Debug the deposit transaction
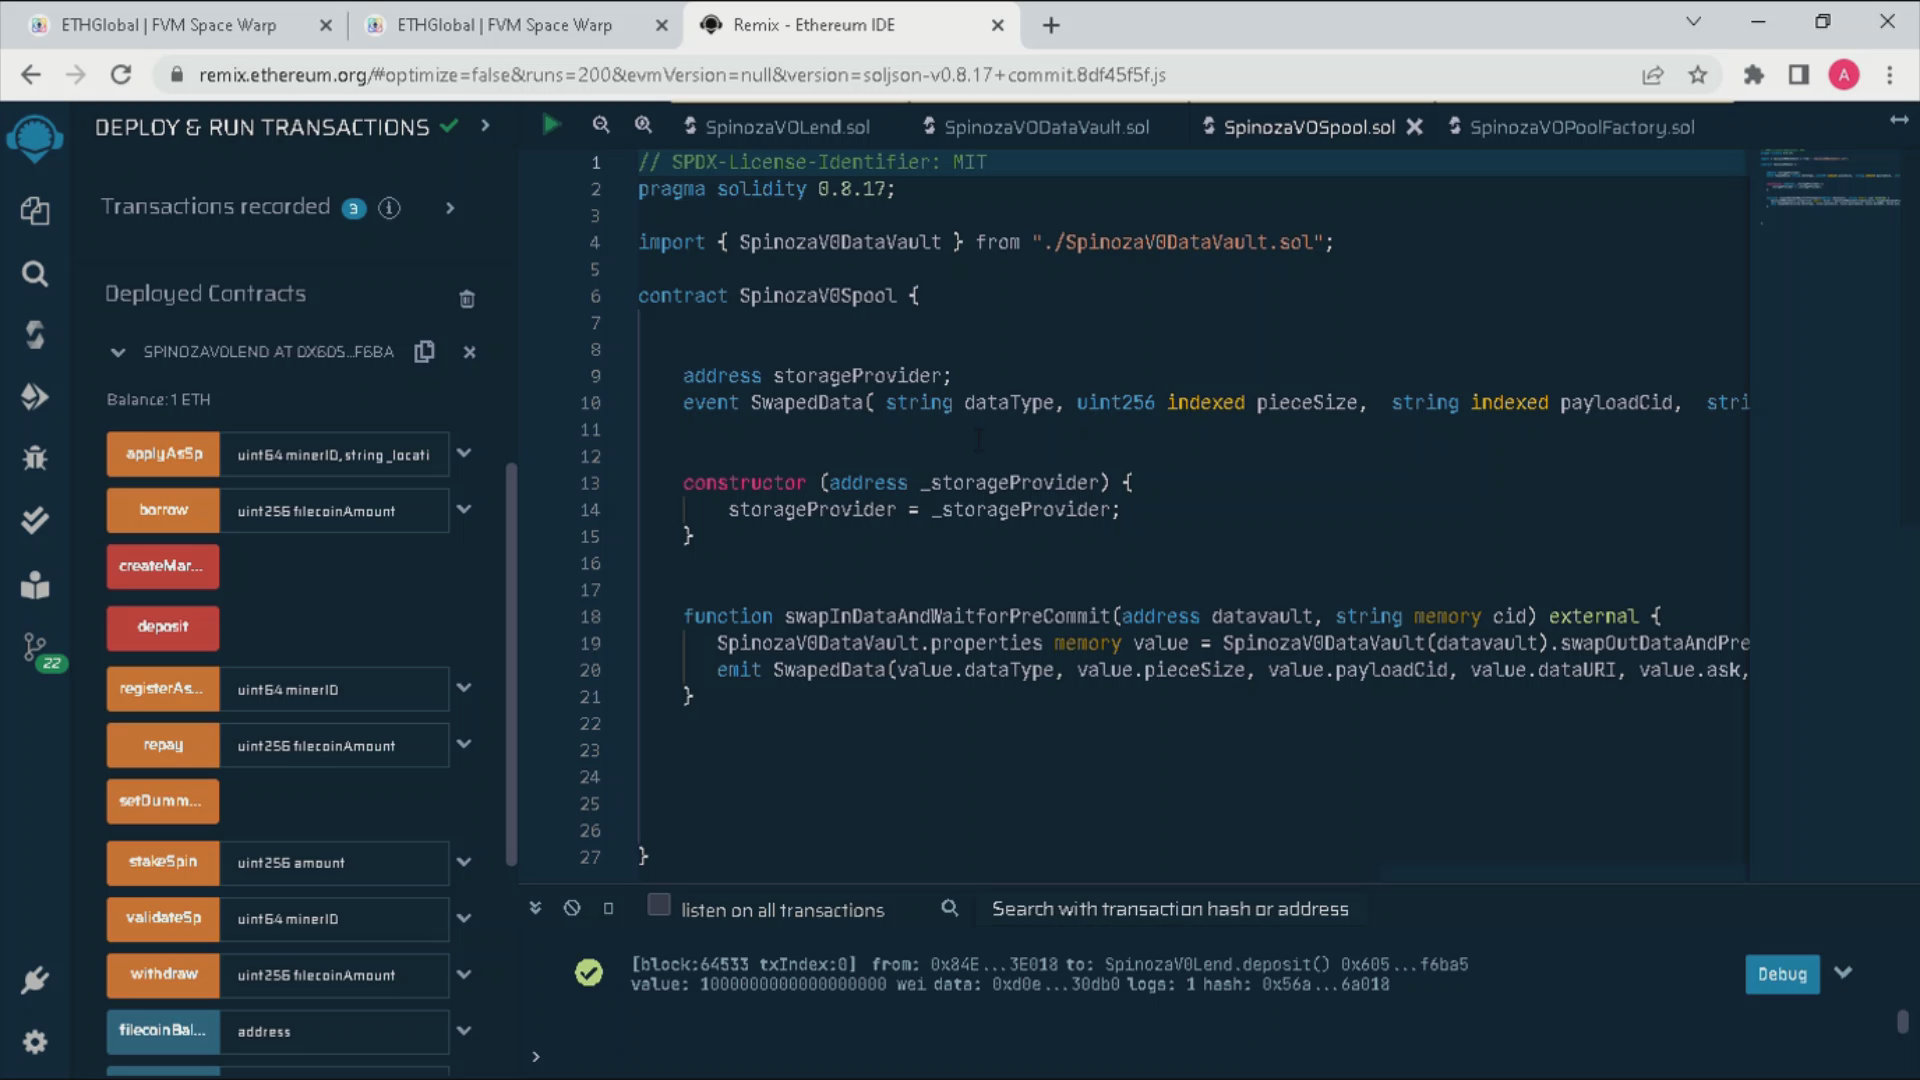Image resolution: width=1920 pixels, height=1080 pixels. (1782, 974)
